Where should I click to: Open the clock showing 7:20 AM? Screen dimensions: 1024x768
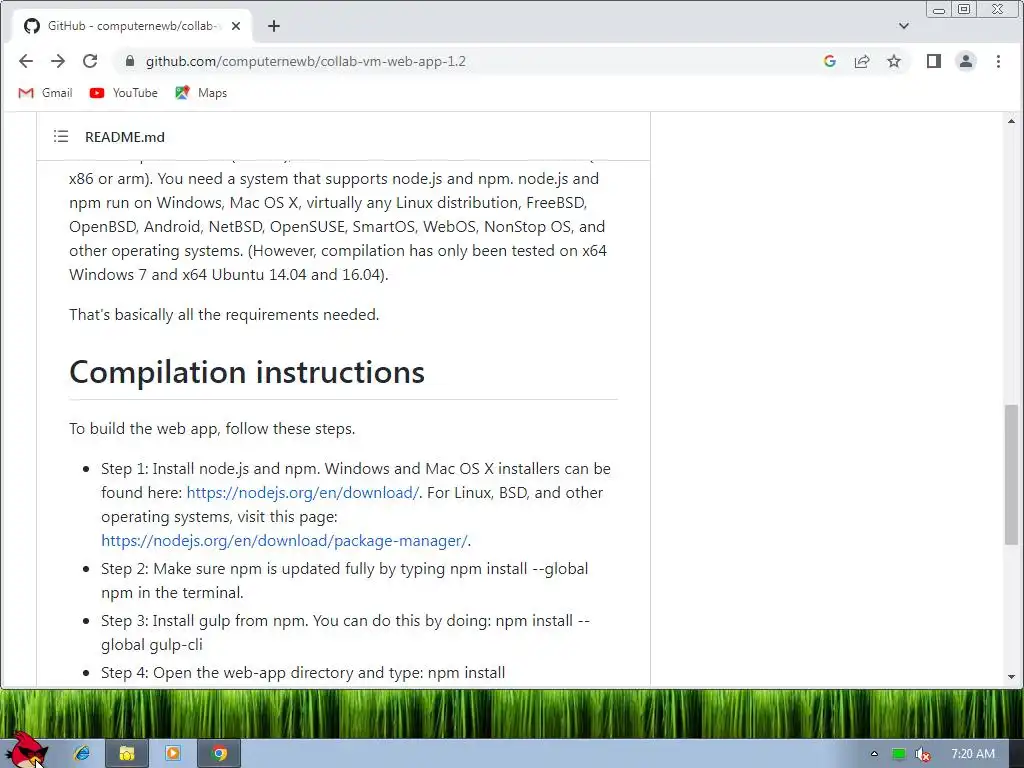pos(973,754)
